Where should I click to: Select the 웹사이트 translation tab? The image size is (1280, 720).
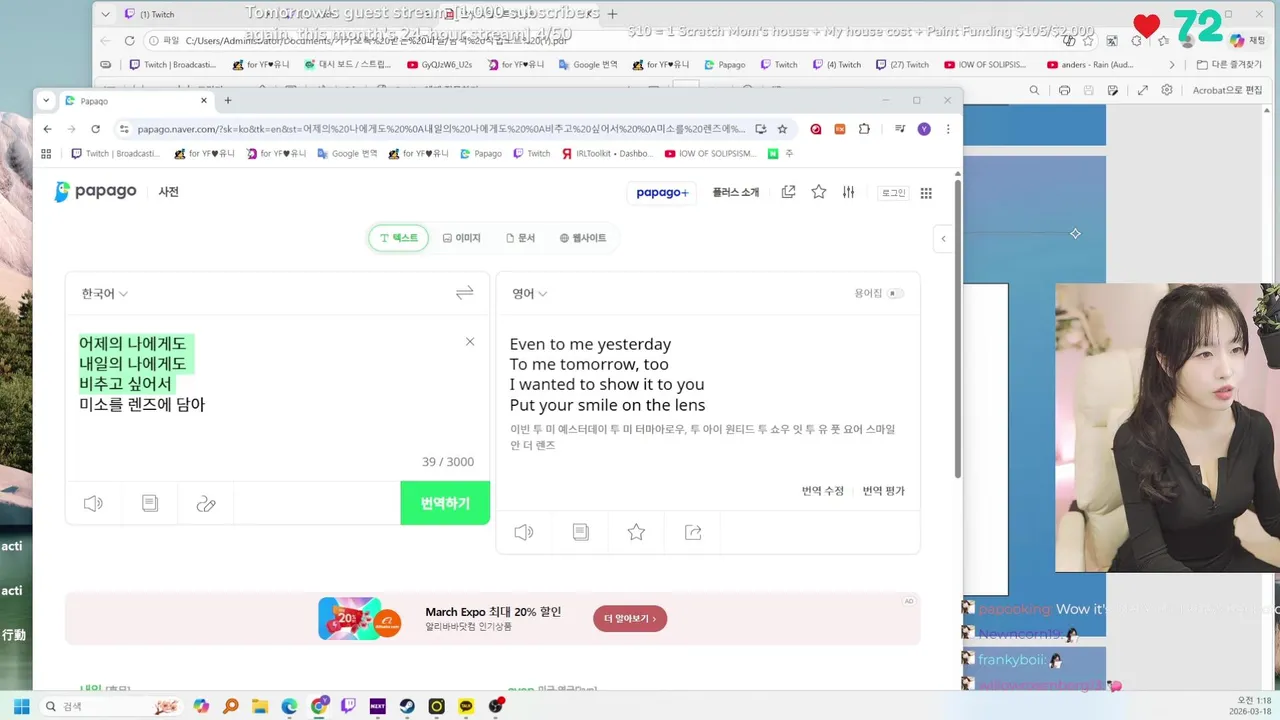[x=583, y=238]
